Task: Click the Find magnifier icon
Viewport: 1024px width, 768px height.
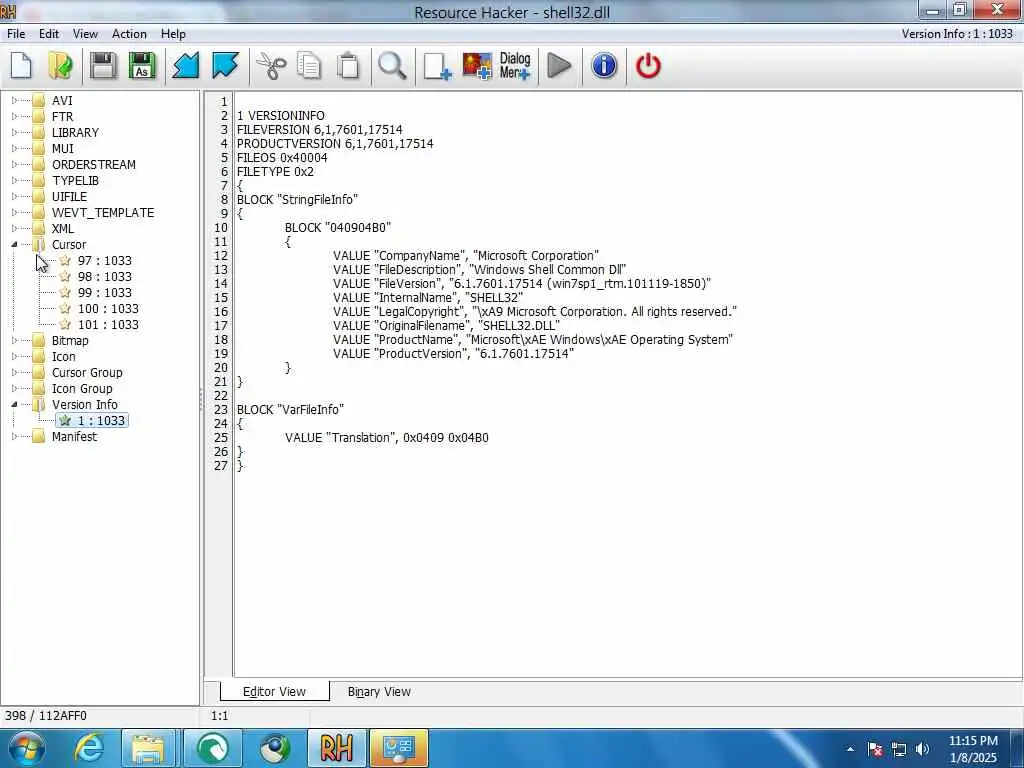Action: point(392,66)
